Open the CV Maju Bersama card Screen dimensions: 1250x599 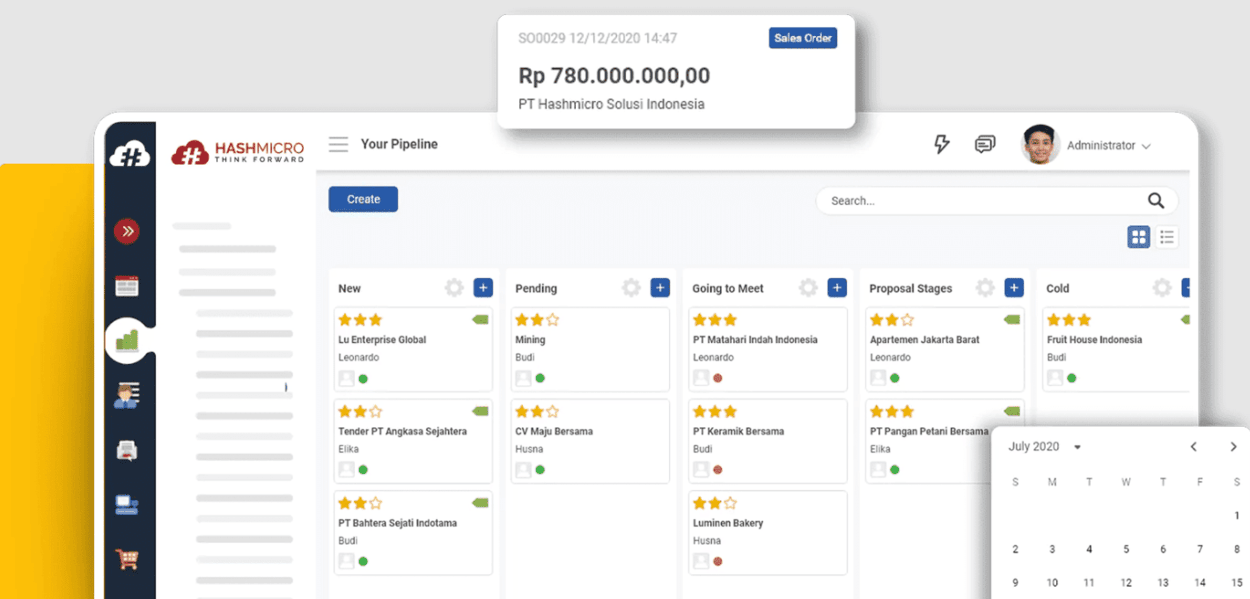590,441
